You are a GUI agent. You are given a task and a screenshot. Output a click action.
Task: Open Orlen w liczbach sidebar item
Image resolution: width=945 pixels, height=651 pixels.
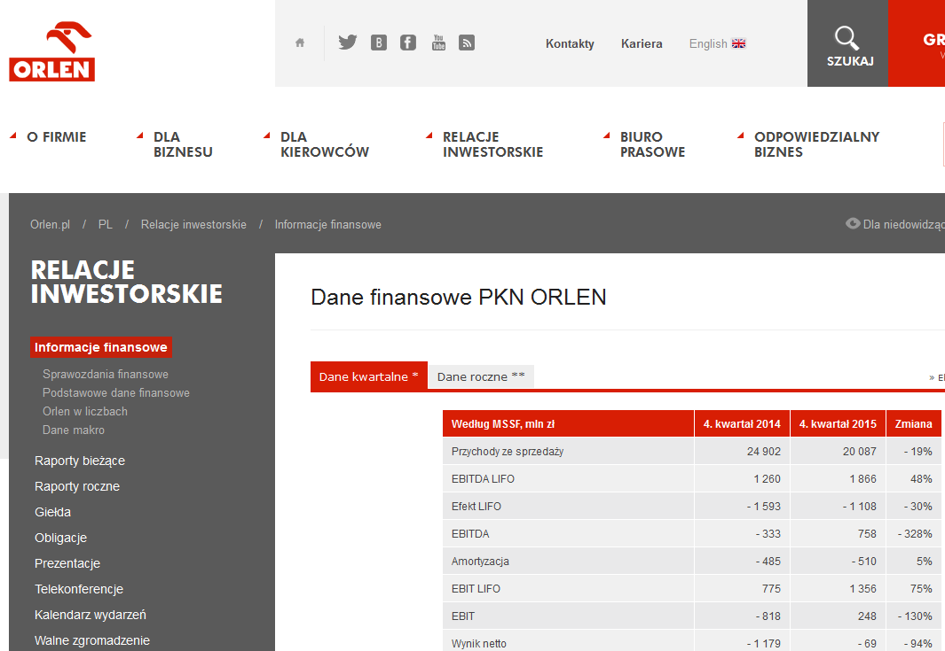[85, 411]
